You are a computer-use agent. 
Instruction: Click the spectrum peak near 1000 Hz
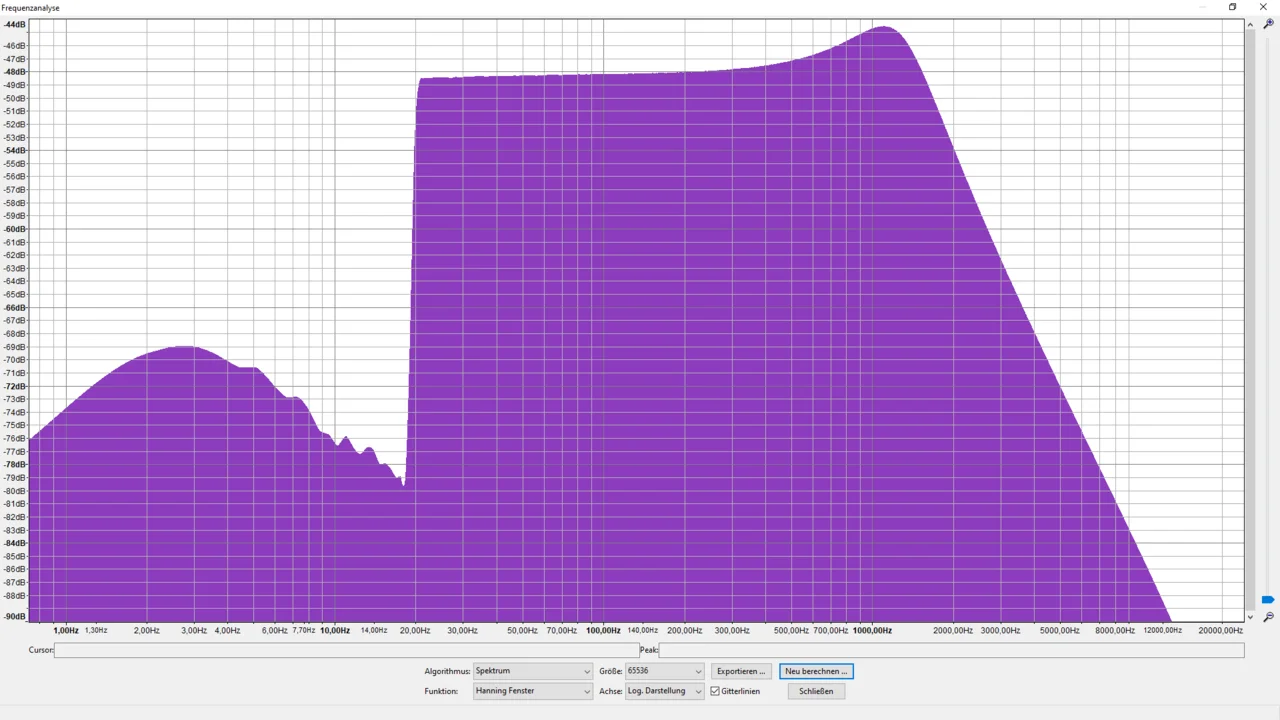[x=884, y=29]
